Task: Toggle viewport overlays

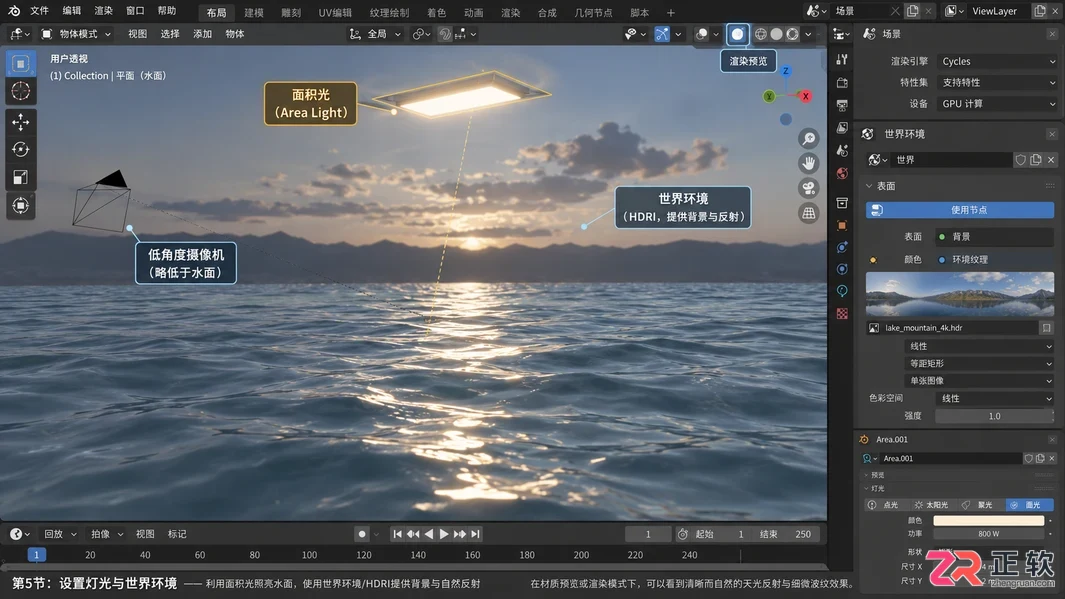Action: pyautogui.click(x=702, y=34)
